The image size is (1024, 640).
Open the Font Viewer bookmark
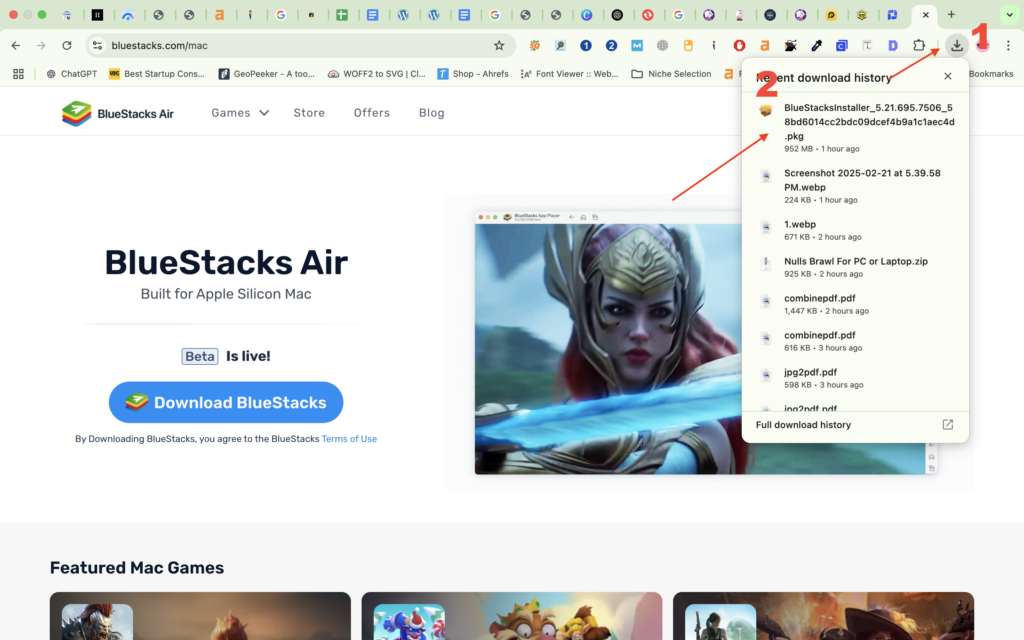569,74
